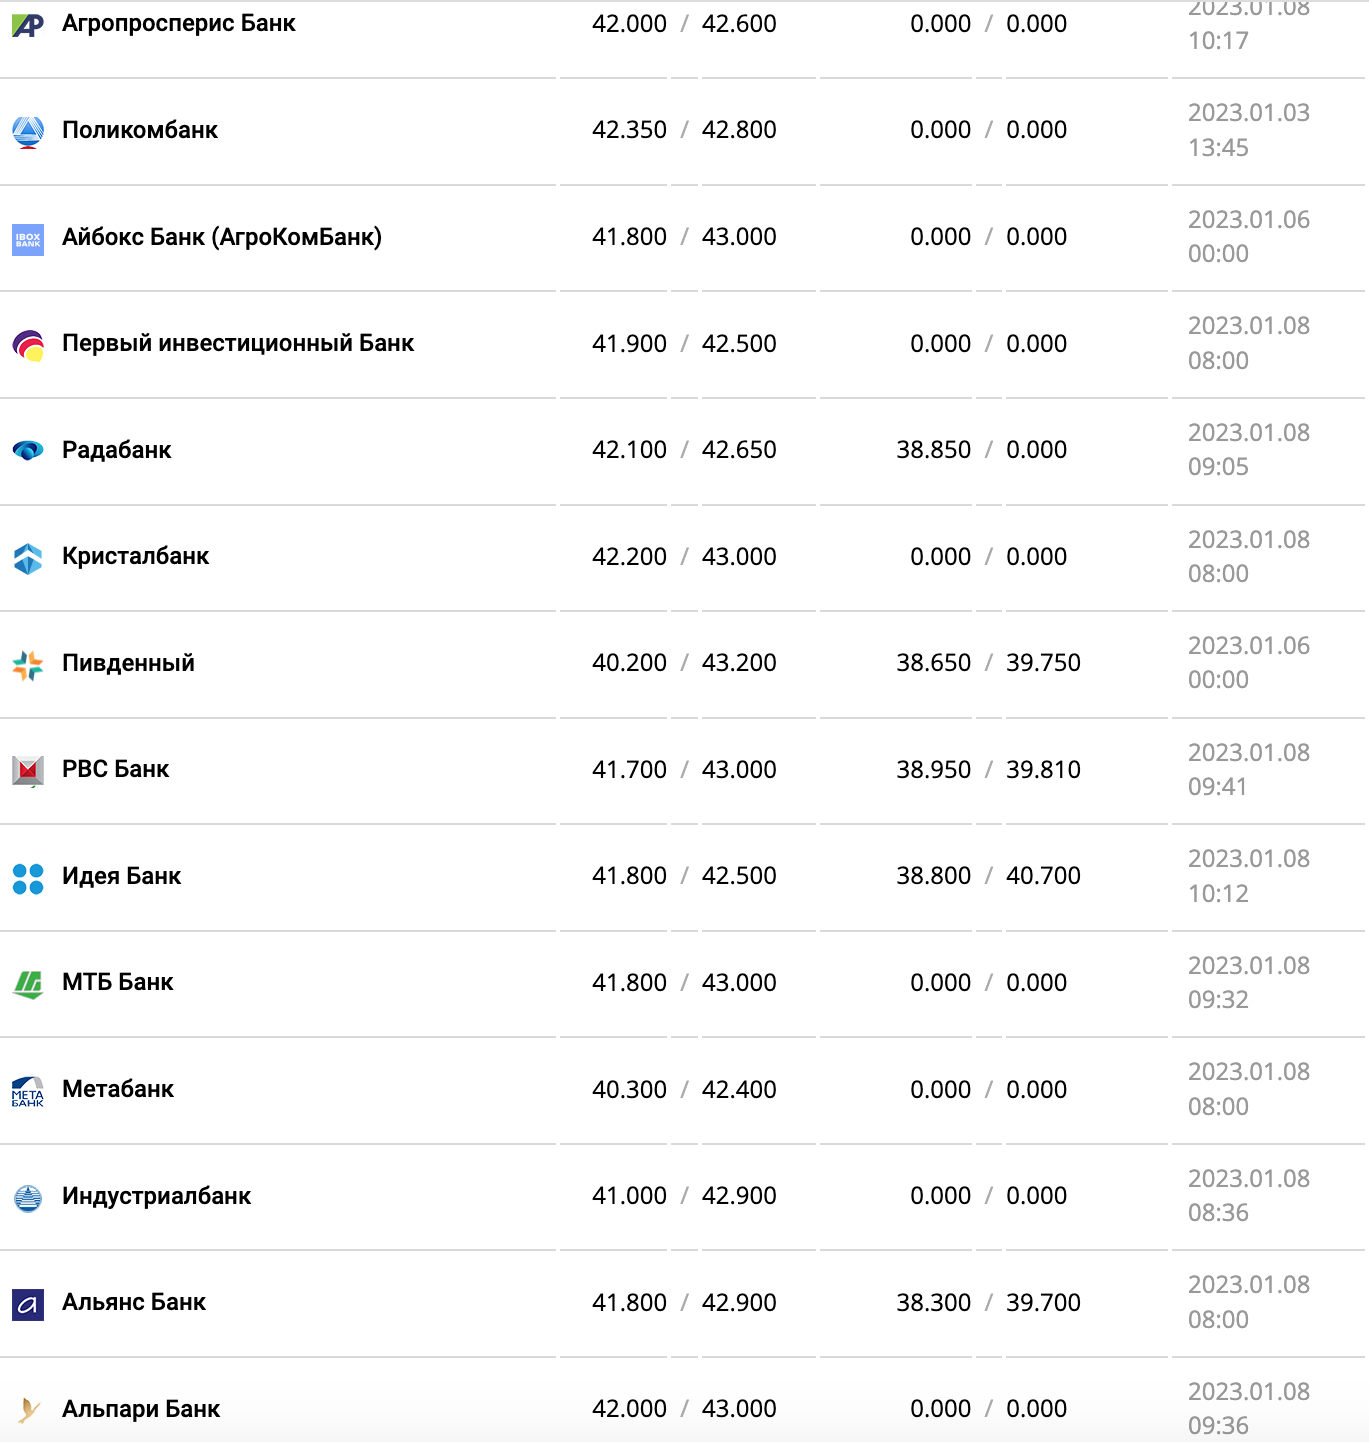Click the Радабанк logo icon
The width and height of the screenshot is (1369, 1442).
(x=28, y=451)
